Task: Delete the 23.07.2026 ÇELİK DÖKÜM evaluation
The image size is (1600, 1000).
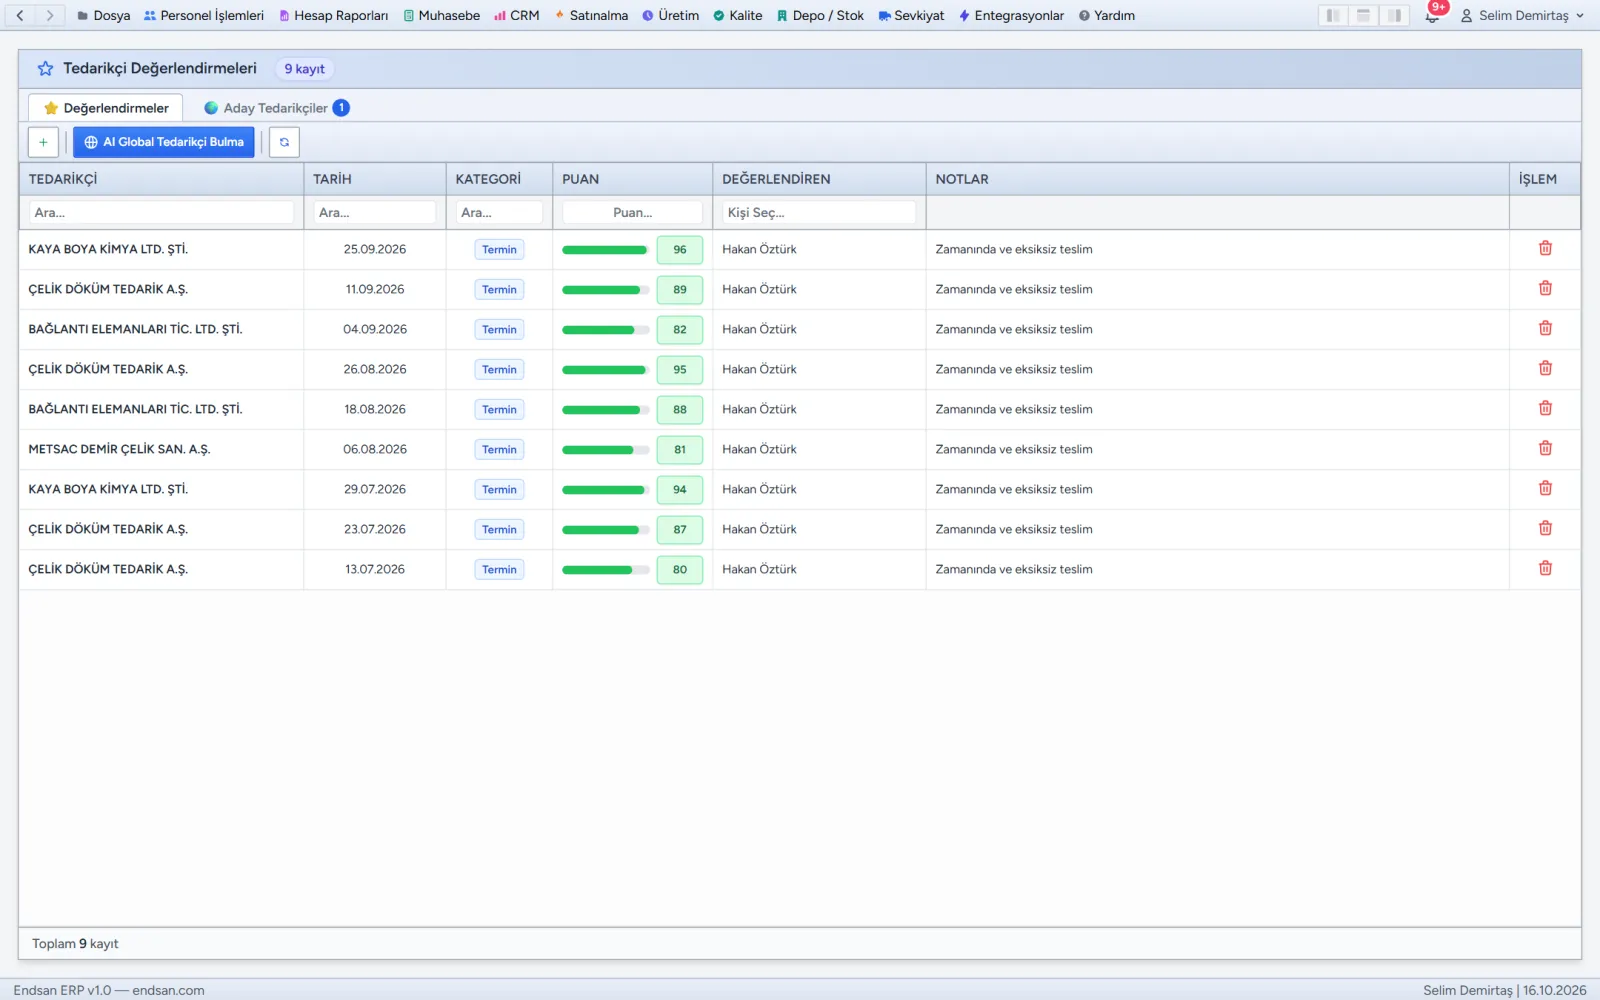Action: coord(1545,528)
